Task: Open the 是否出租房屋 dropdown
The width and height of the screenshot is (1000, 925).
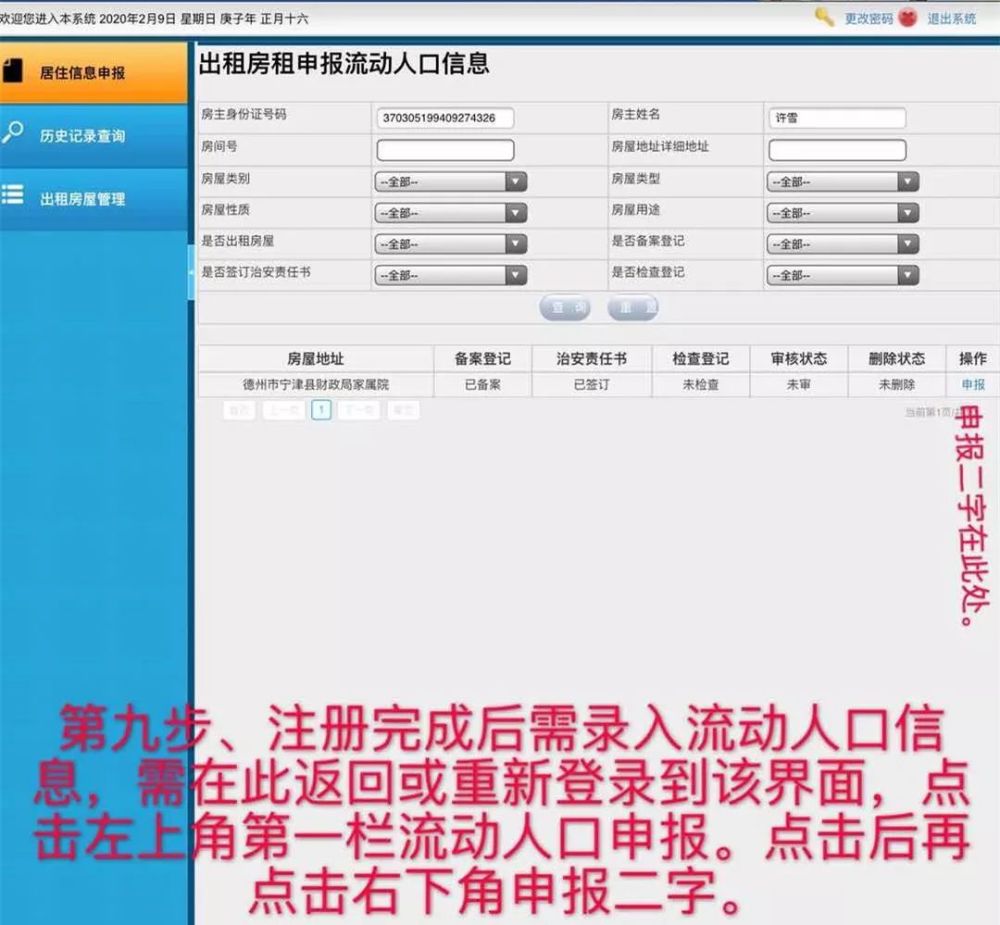Action: [x=451, y=244]
